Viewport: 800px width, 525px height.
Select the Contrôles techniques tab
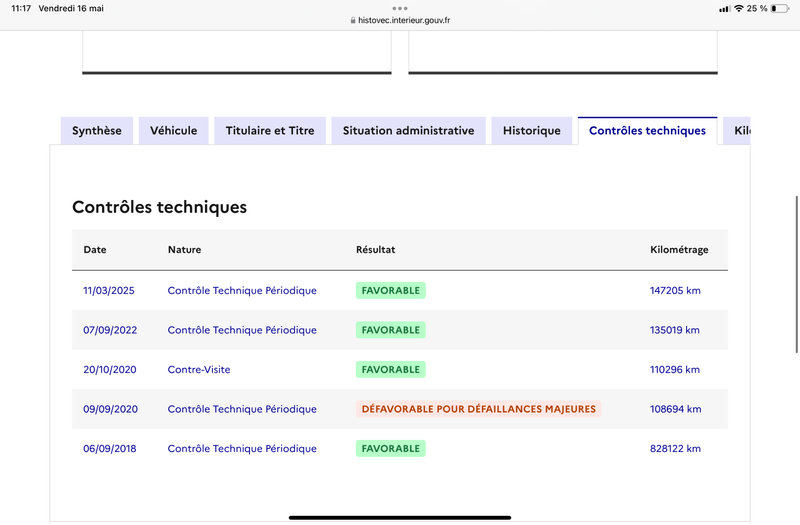click(x=647, y=131)
